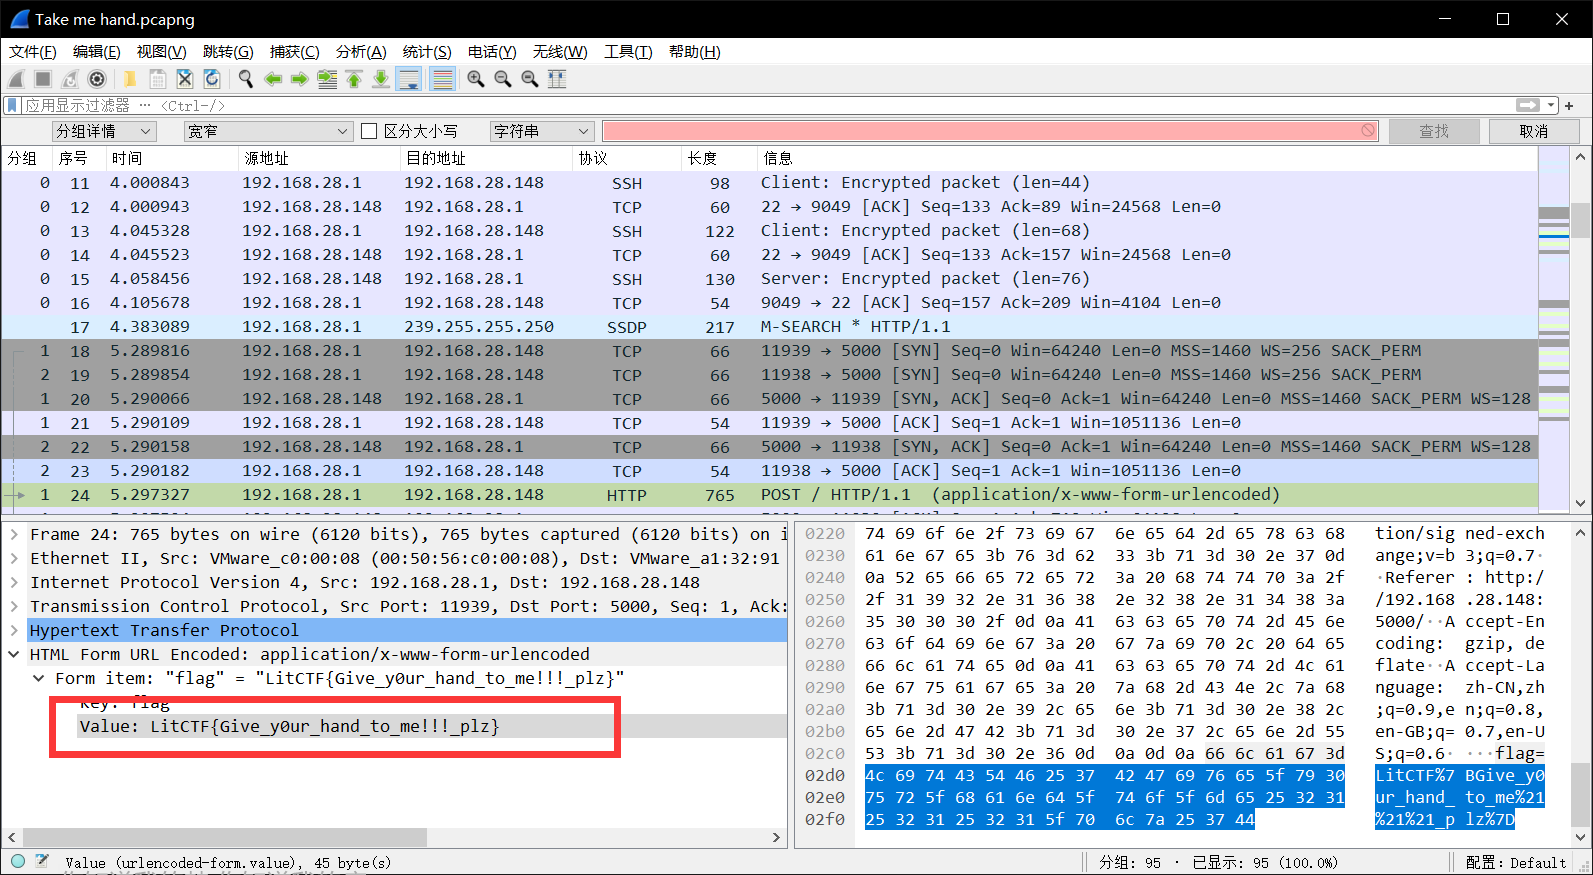
Task: Expand Internet Protocol Version 4 node
Action: click(14, 583)
